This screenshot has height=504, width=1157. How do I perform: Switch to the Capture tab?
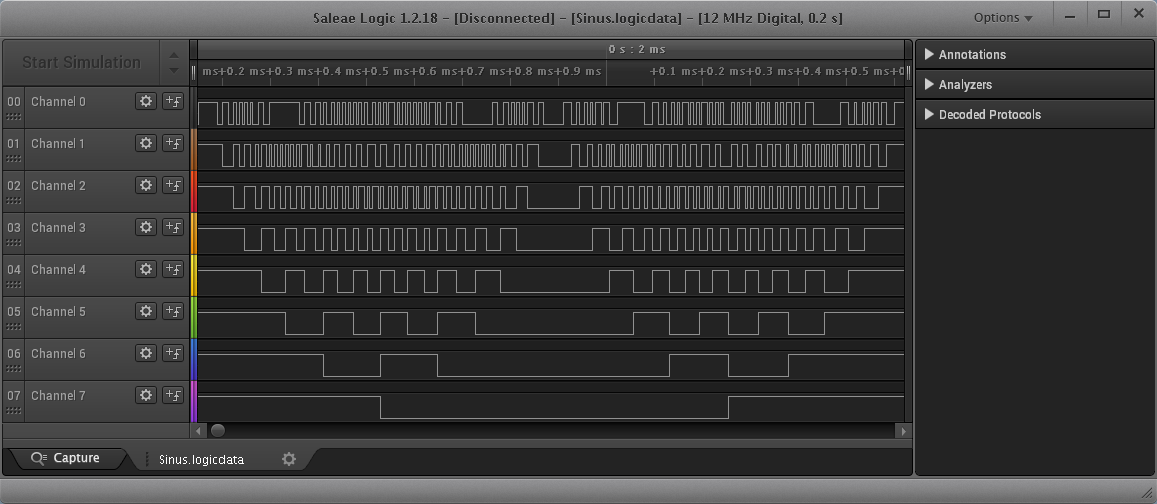65,458
